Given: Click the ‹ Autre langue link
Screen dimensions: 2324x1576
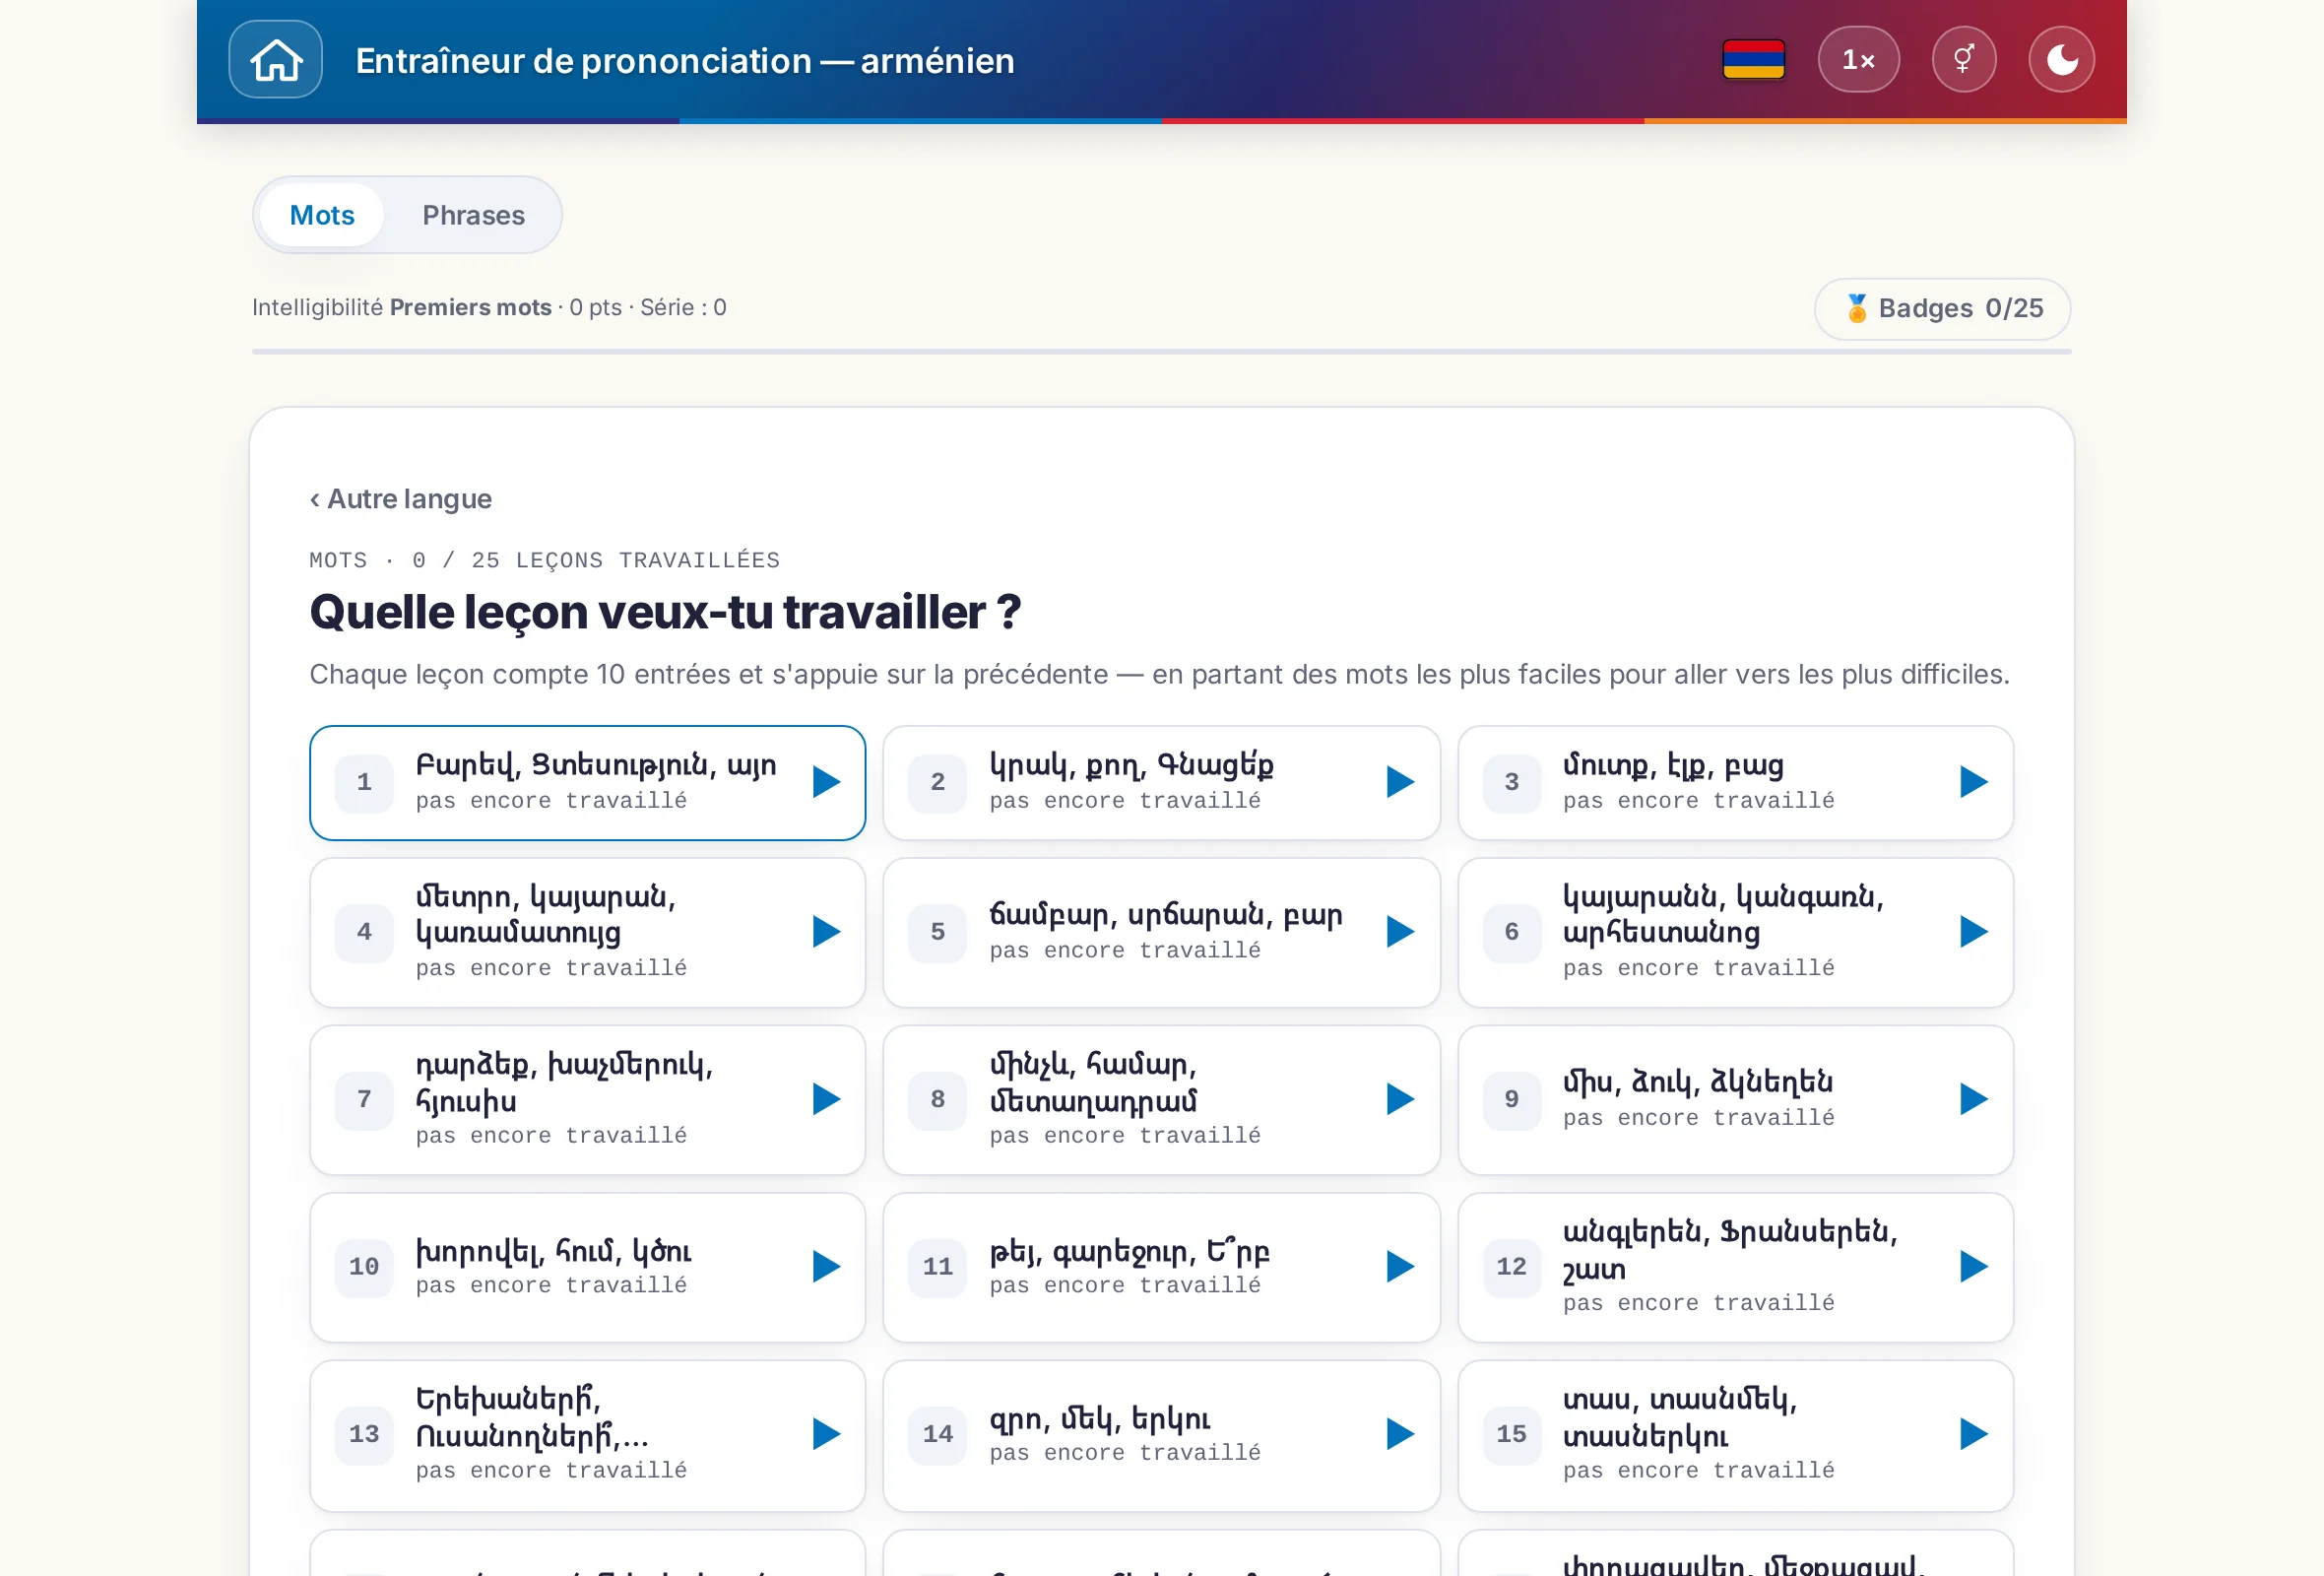Looking at the screenshot, I should pos(400,498).
